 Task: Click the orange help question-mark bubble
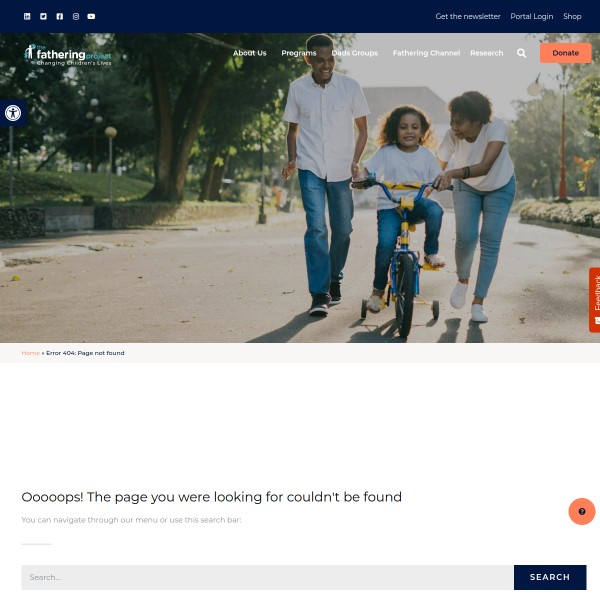[x=582, y=511]
